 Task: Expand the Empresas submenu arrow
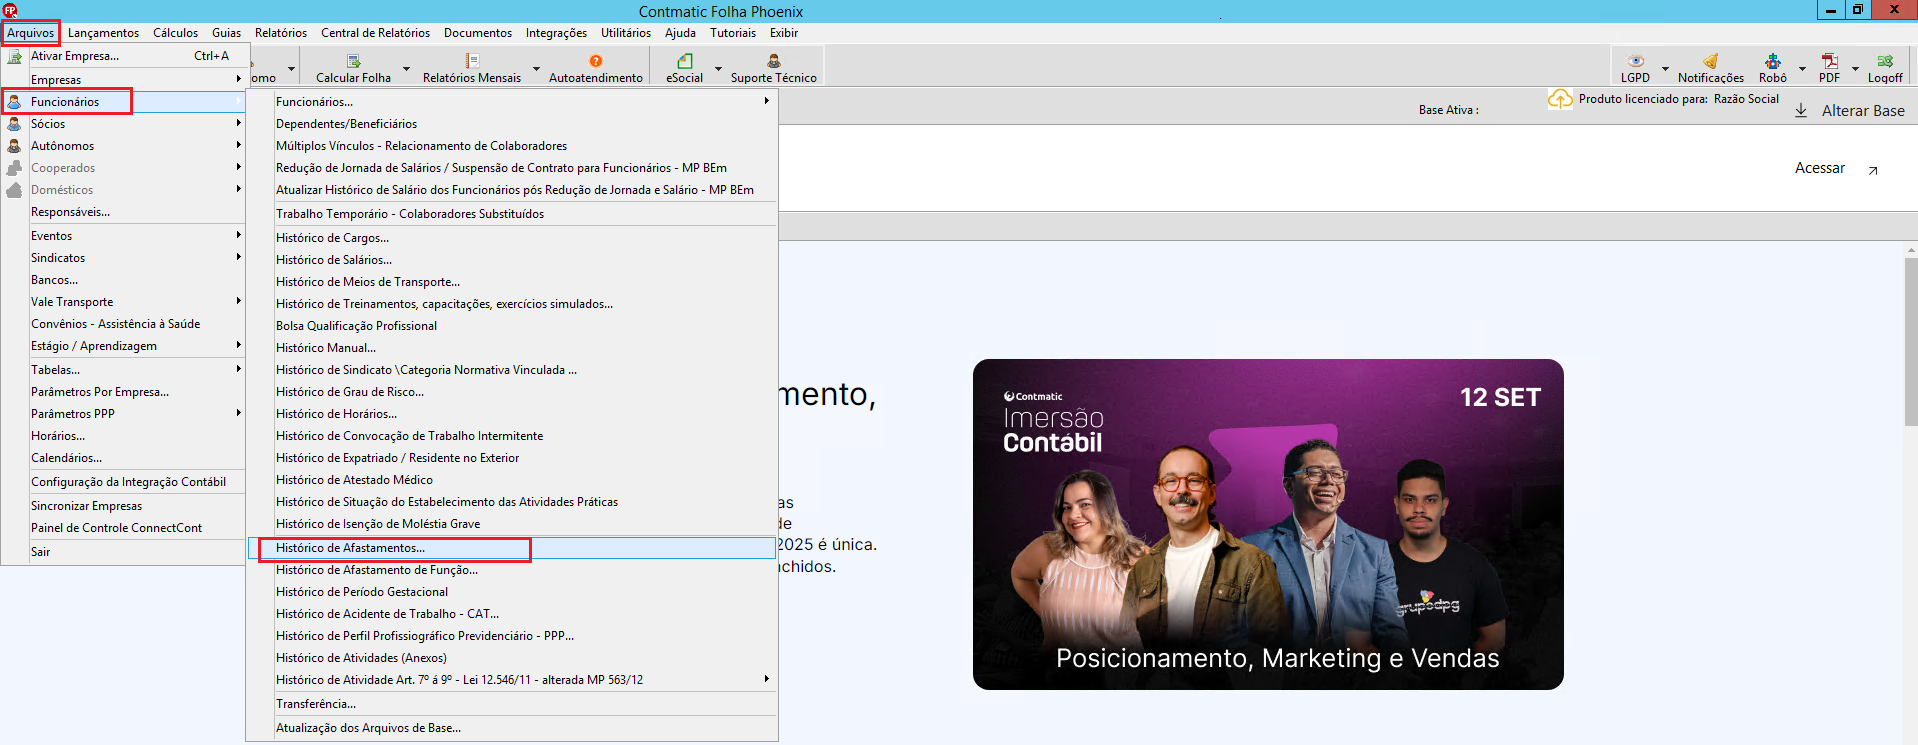pos(238,78)
